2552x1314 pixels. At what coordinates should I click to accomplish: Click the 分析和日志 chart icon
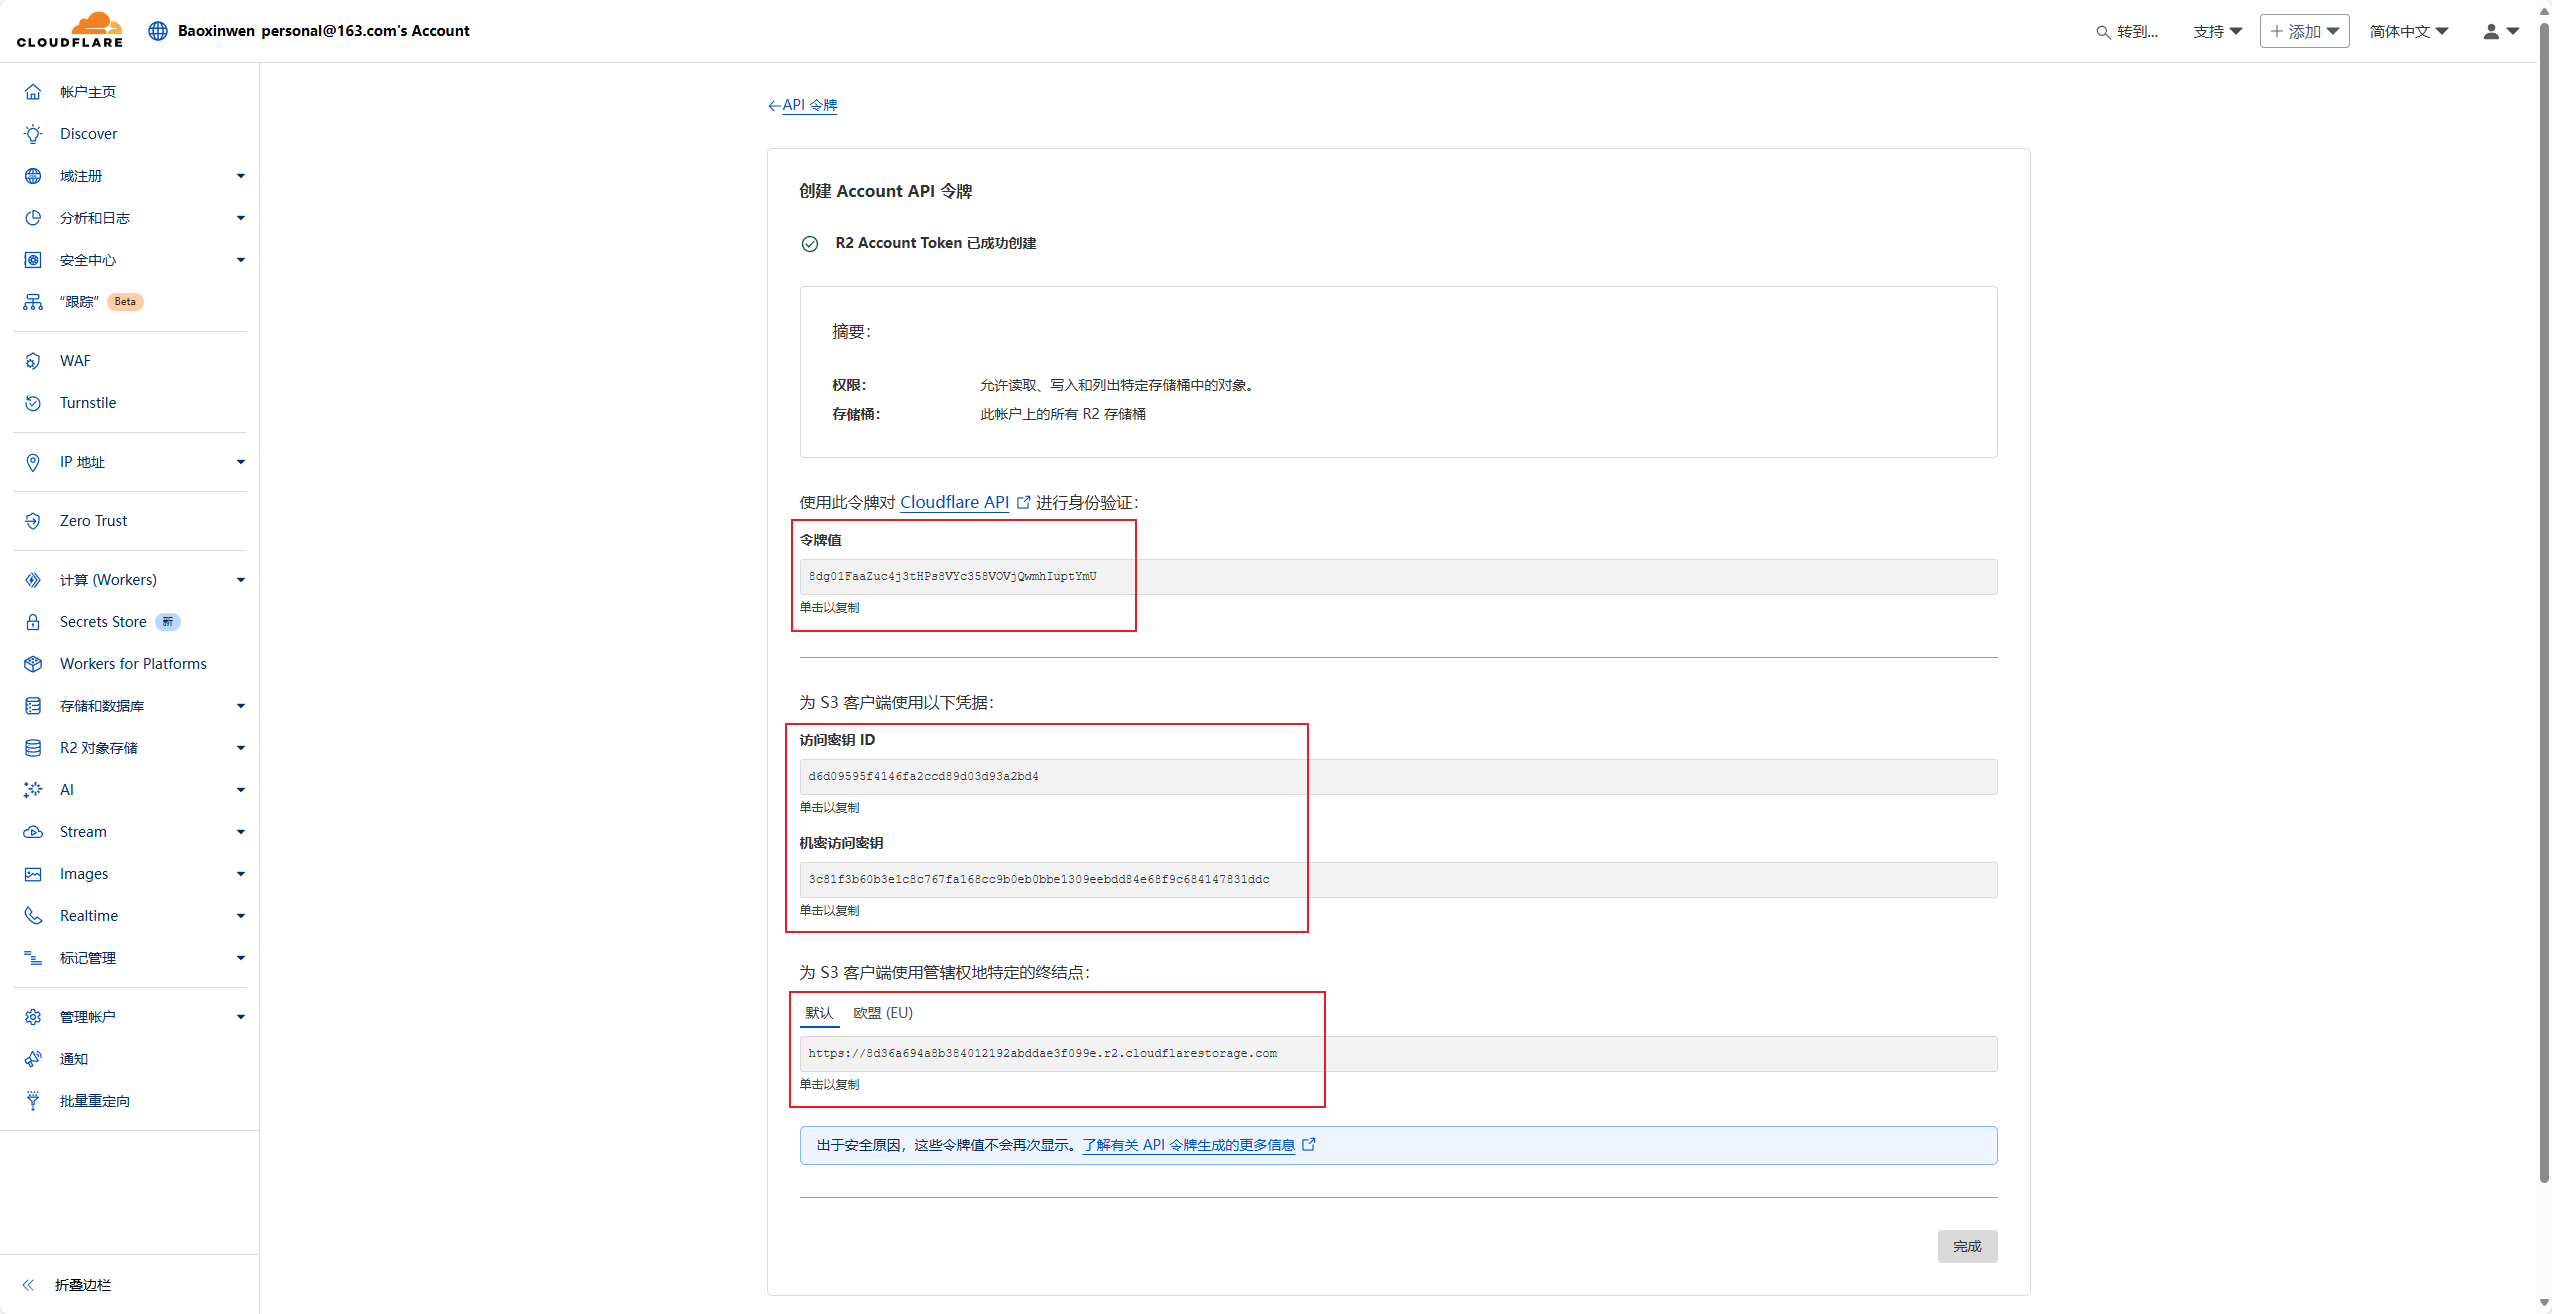point(33,218)
